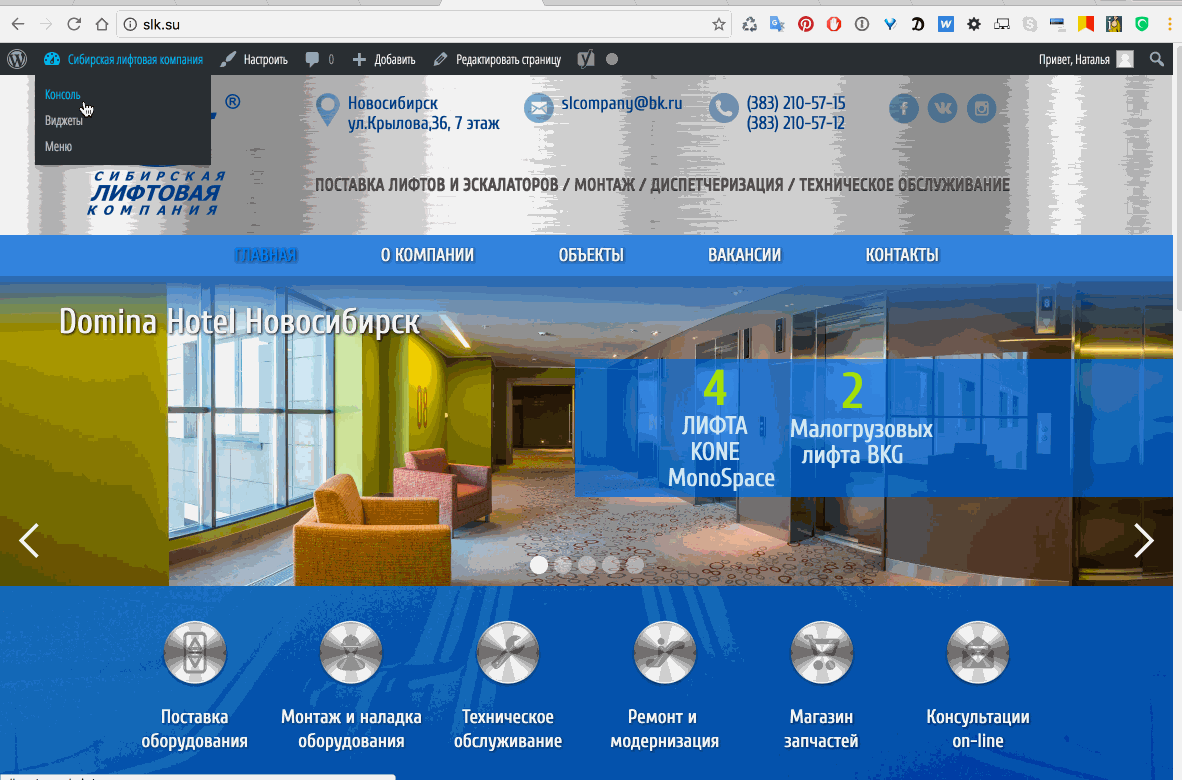This screenshot has width=1182, height=780.
Task: Open ОБЪЕКТЫ nav item
Action: pyautogui.click(x=591, y=255)
